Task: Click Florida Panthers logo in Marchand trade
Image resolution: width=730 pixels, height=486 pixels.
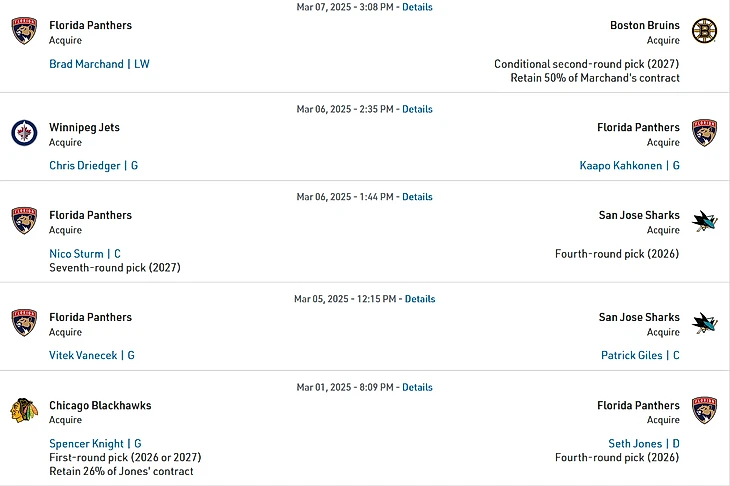Action: coord(24,31)
